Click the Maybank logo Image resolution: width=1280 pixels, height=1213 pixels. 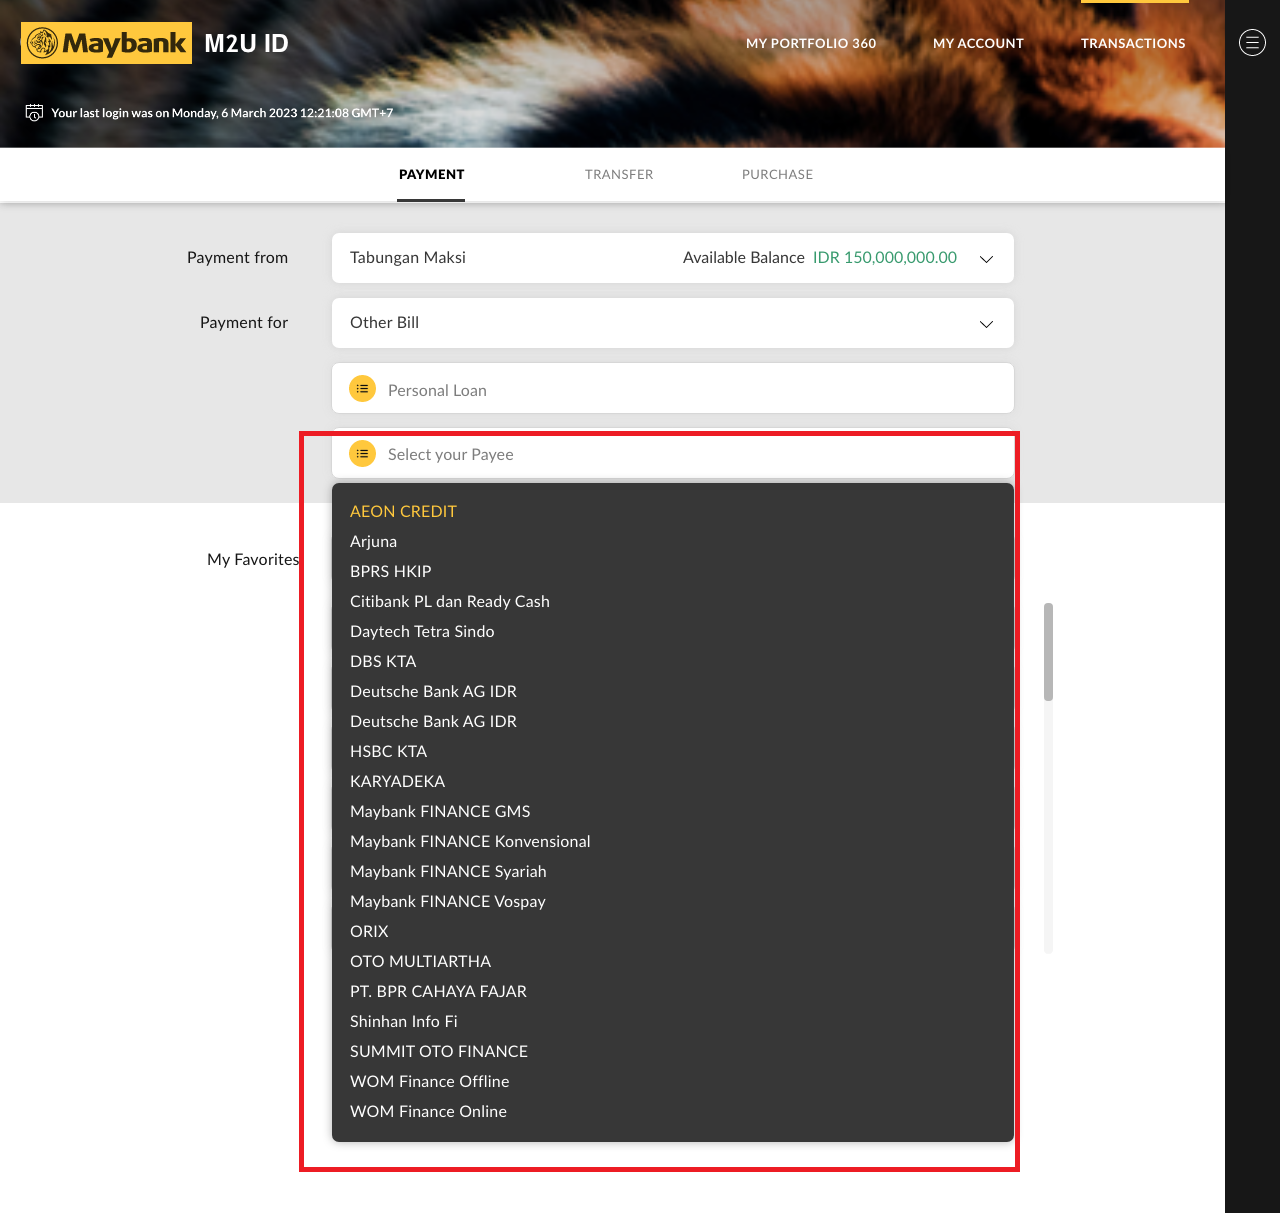(106, 43)
